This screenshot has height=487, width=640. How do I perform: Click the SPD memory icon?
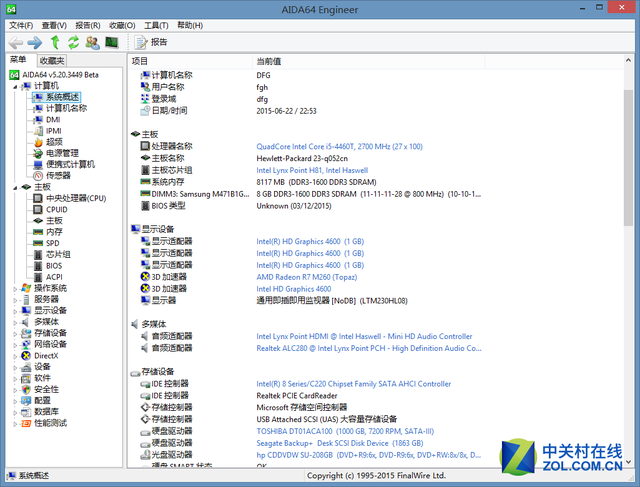tap(38, 243)
